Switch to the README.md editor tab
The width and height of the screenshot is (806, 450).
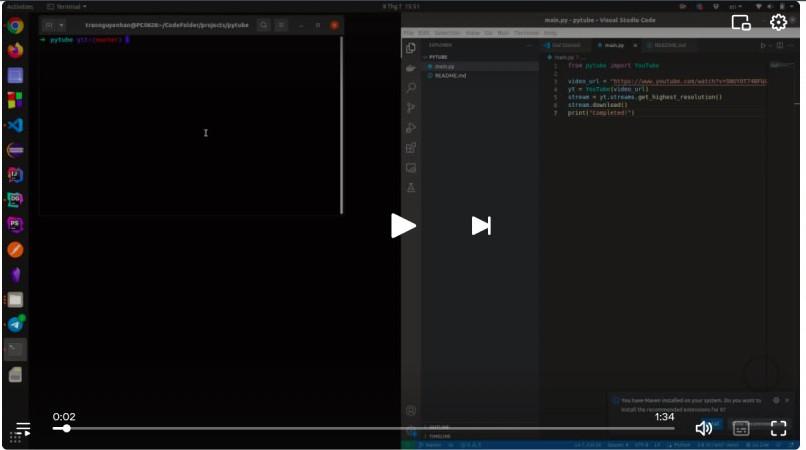[670, 45]
